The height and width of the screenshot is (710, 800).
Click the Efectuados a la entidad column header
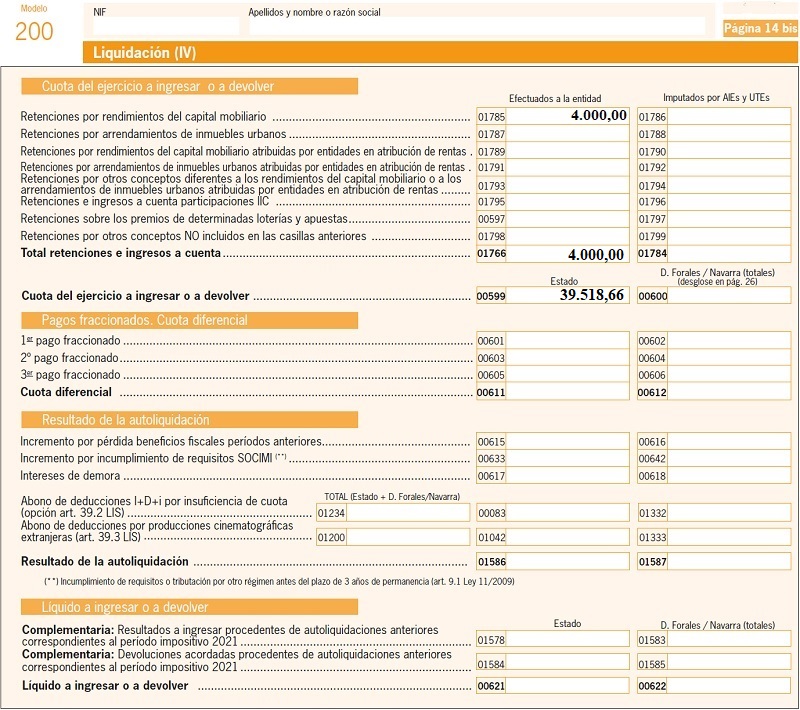coord(555,98)
